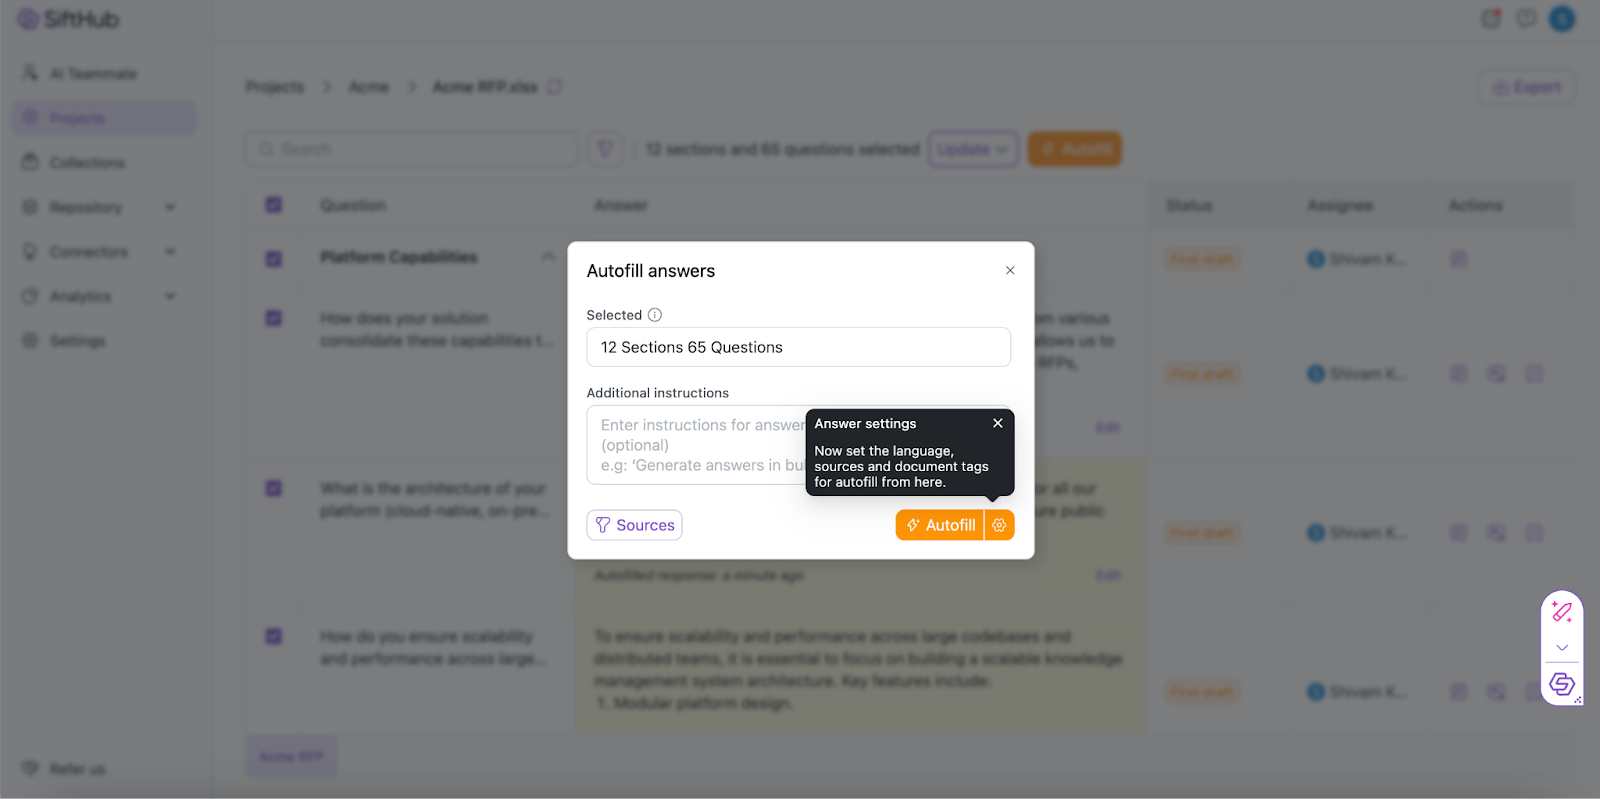The image size is (1600, 799).
Task: Expand the Repository sidebar menu
Action: tap(170, 207)
